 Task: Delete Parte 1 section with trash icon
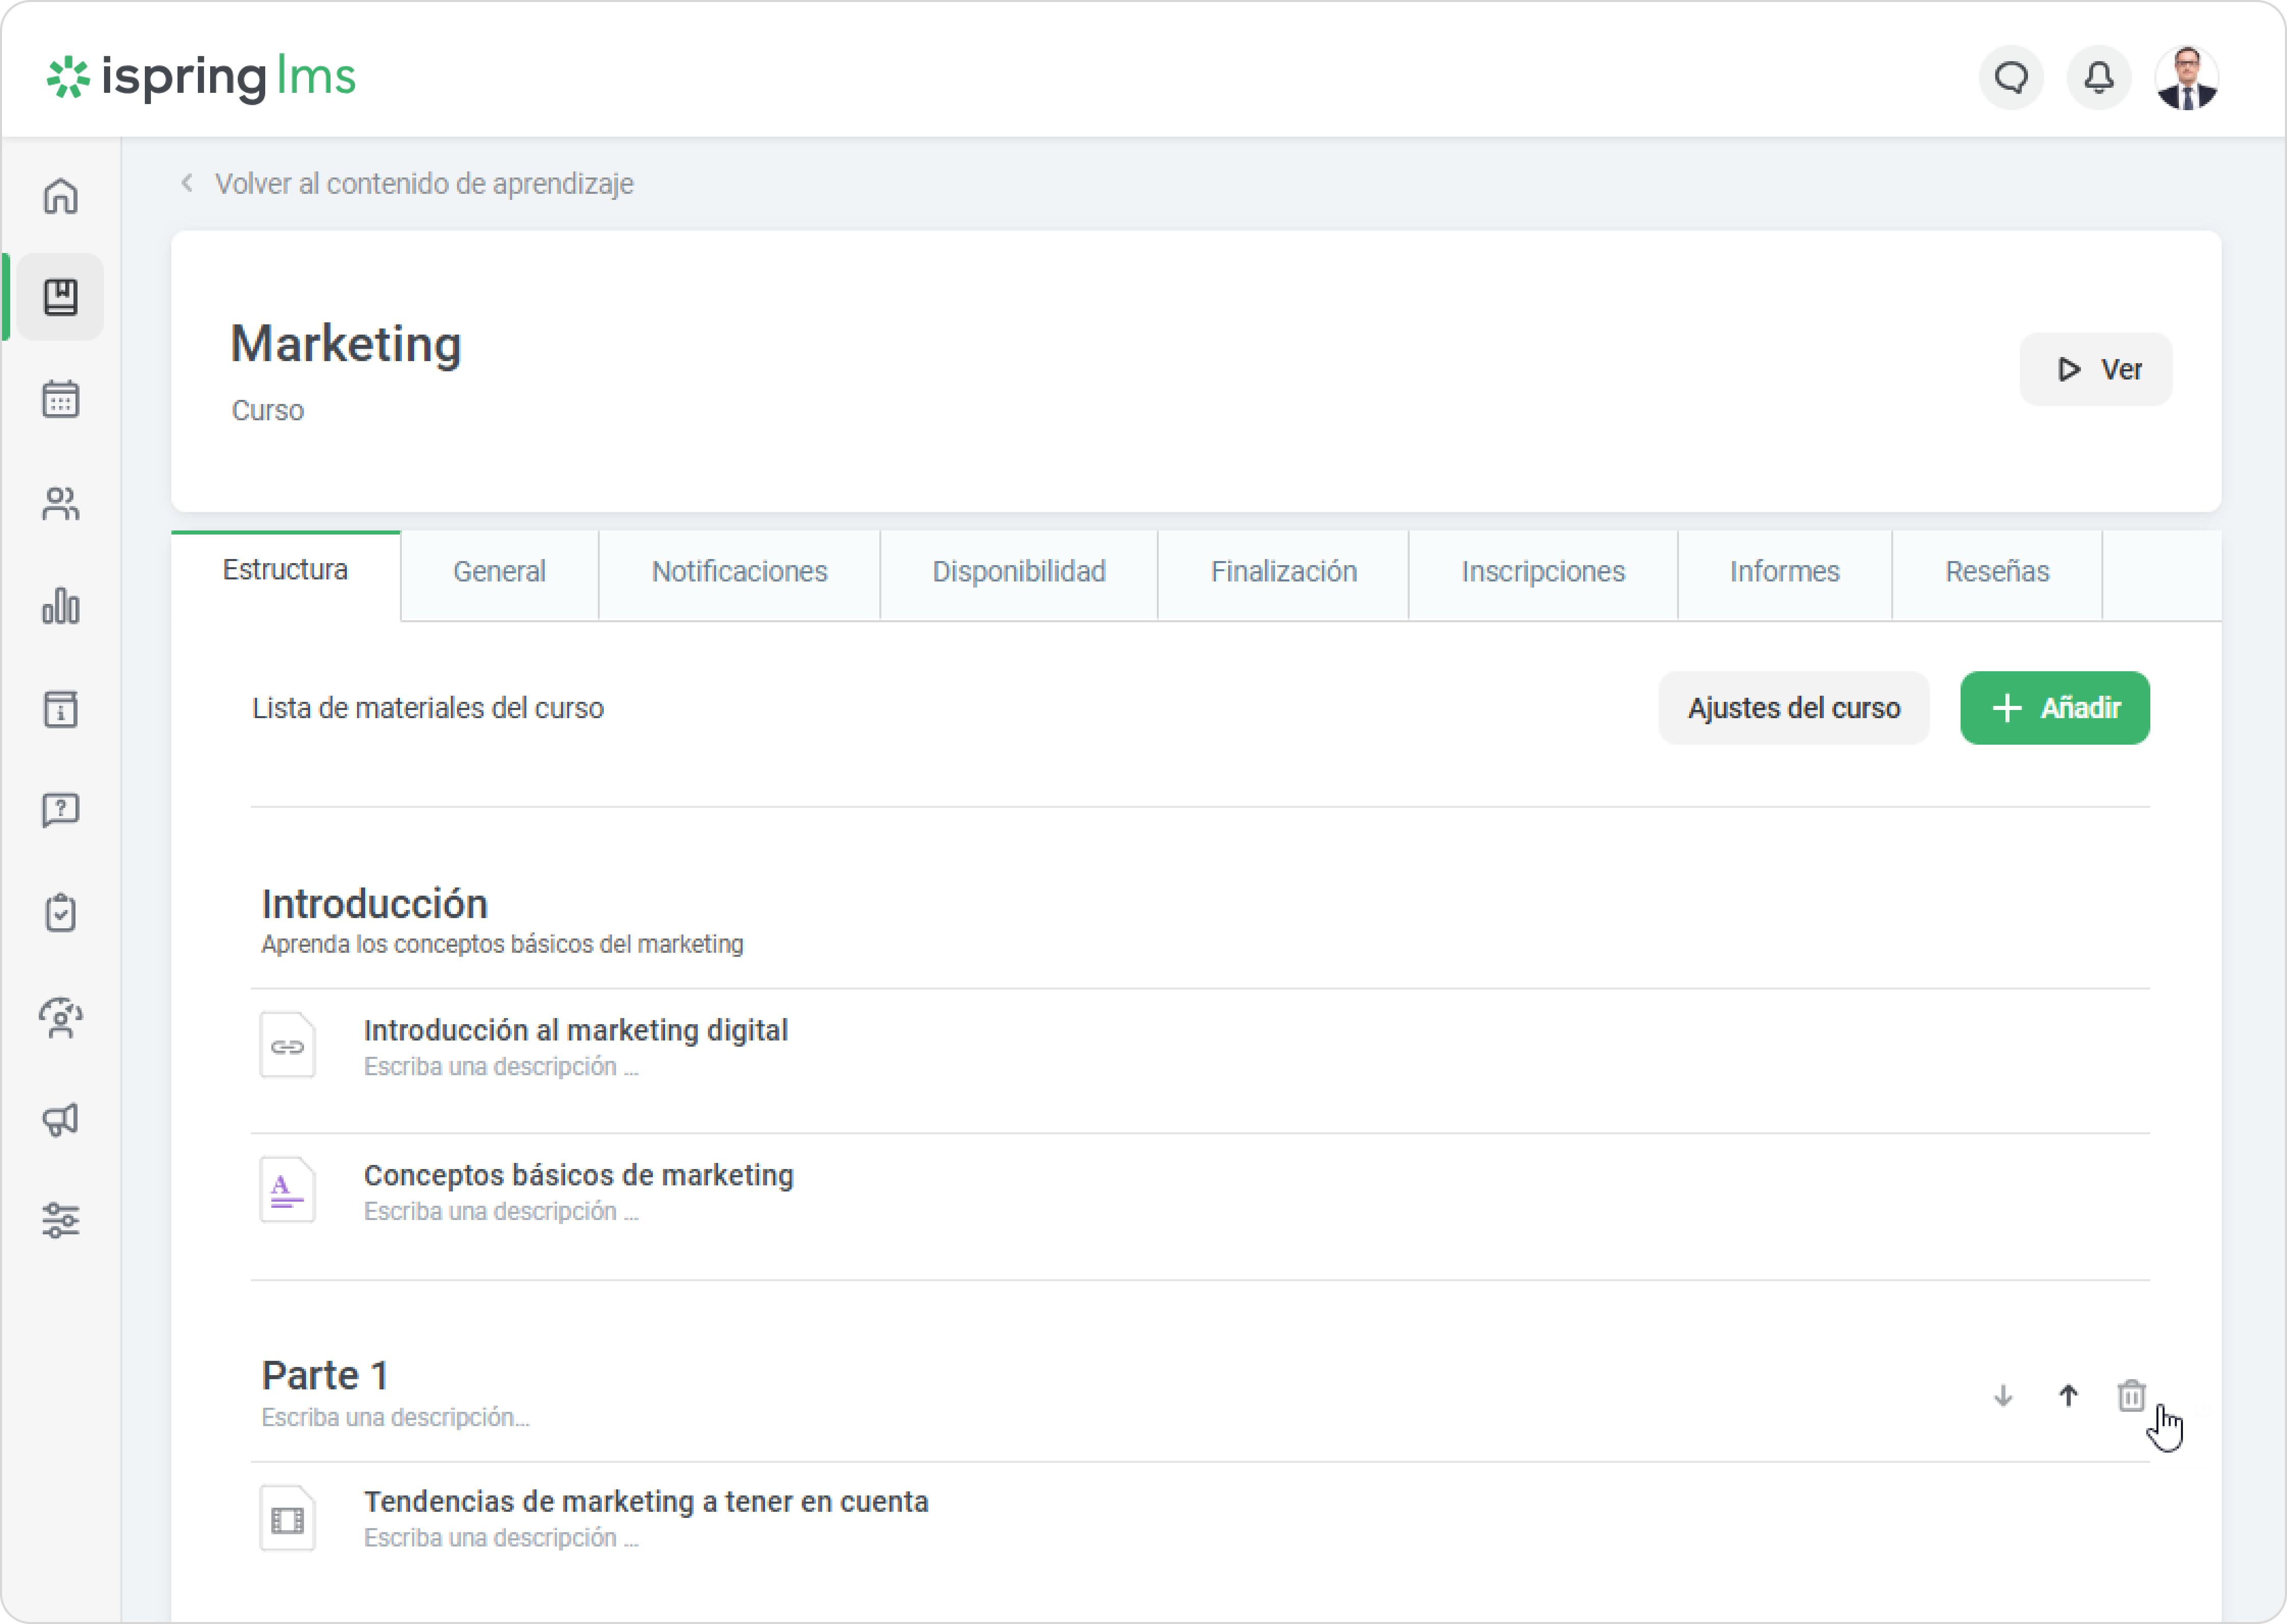(2131, 1395)
